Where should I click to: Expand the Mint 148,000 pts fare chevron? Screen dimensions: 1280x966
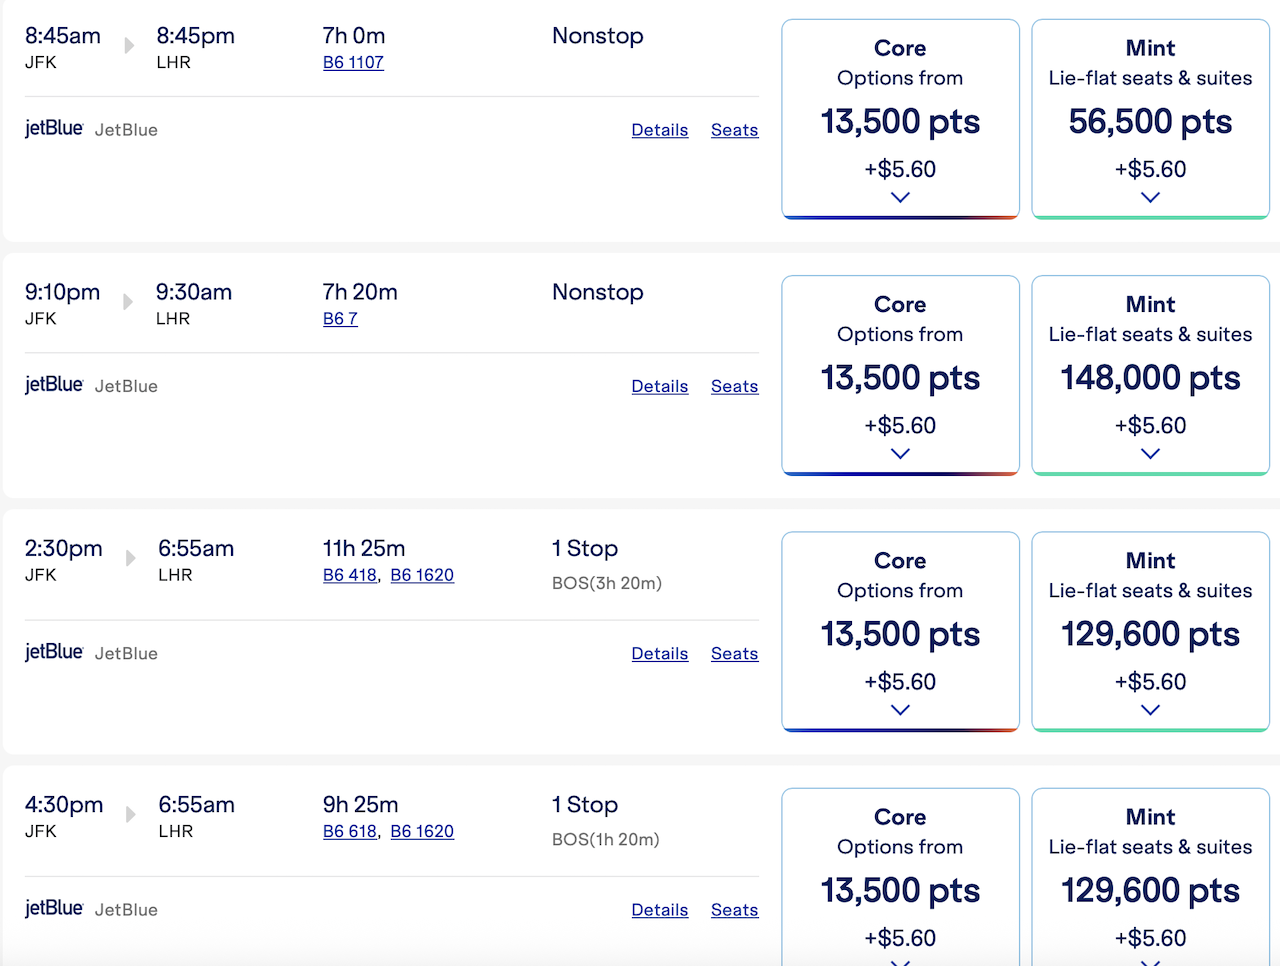pyautogui.click(x=1150, y=453)
